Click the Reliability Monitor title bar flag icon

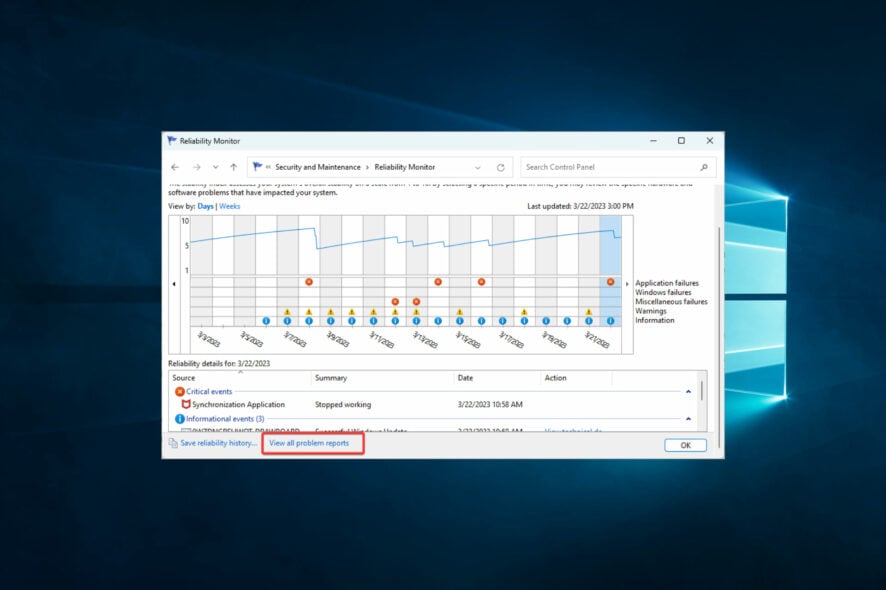pos(172,141)
